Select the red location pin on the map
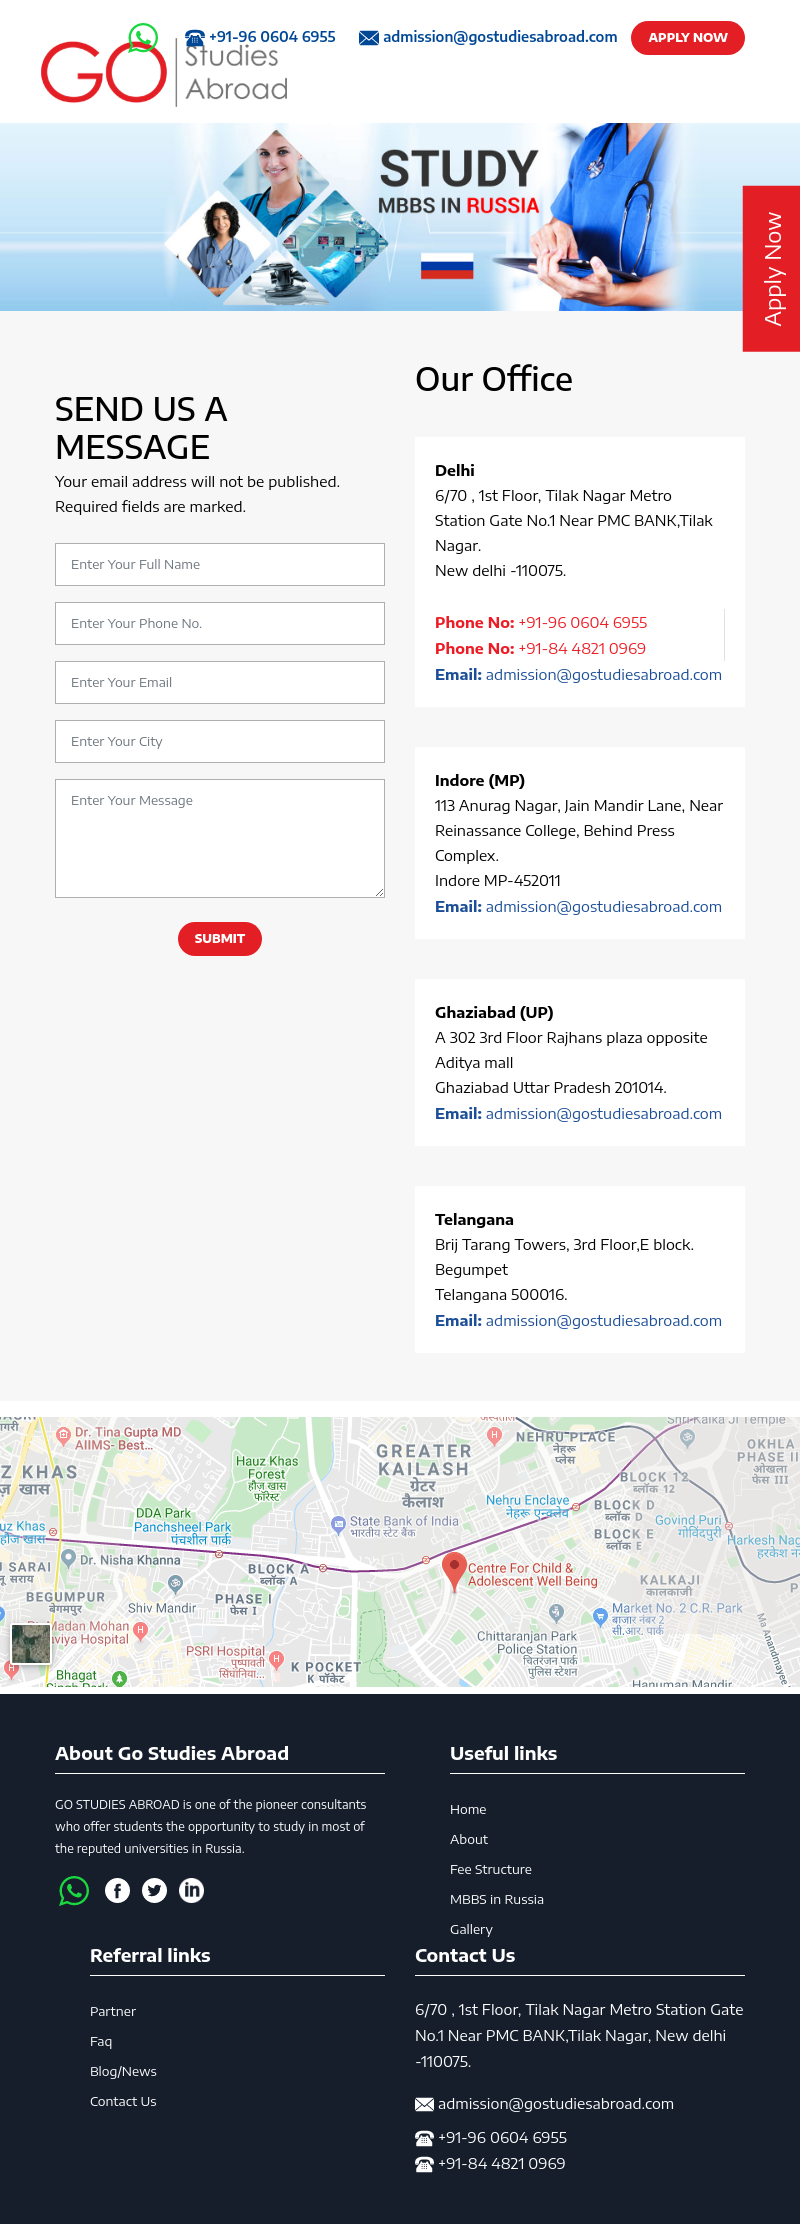The image size is (800, 2232). tap(454, 1572)
